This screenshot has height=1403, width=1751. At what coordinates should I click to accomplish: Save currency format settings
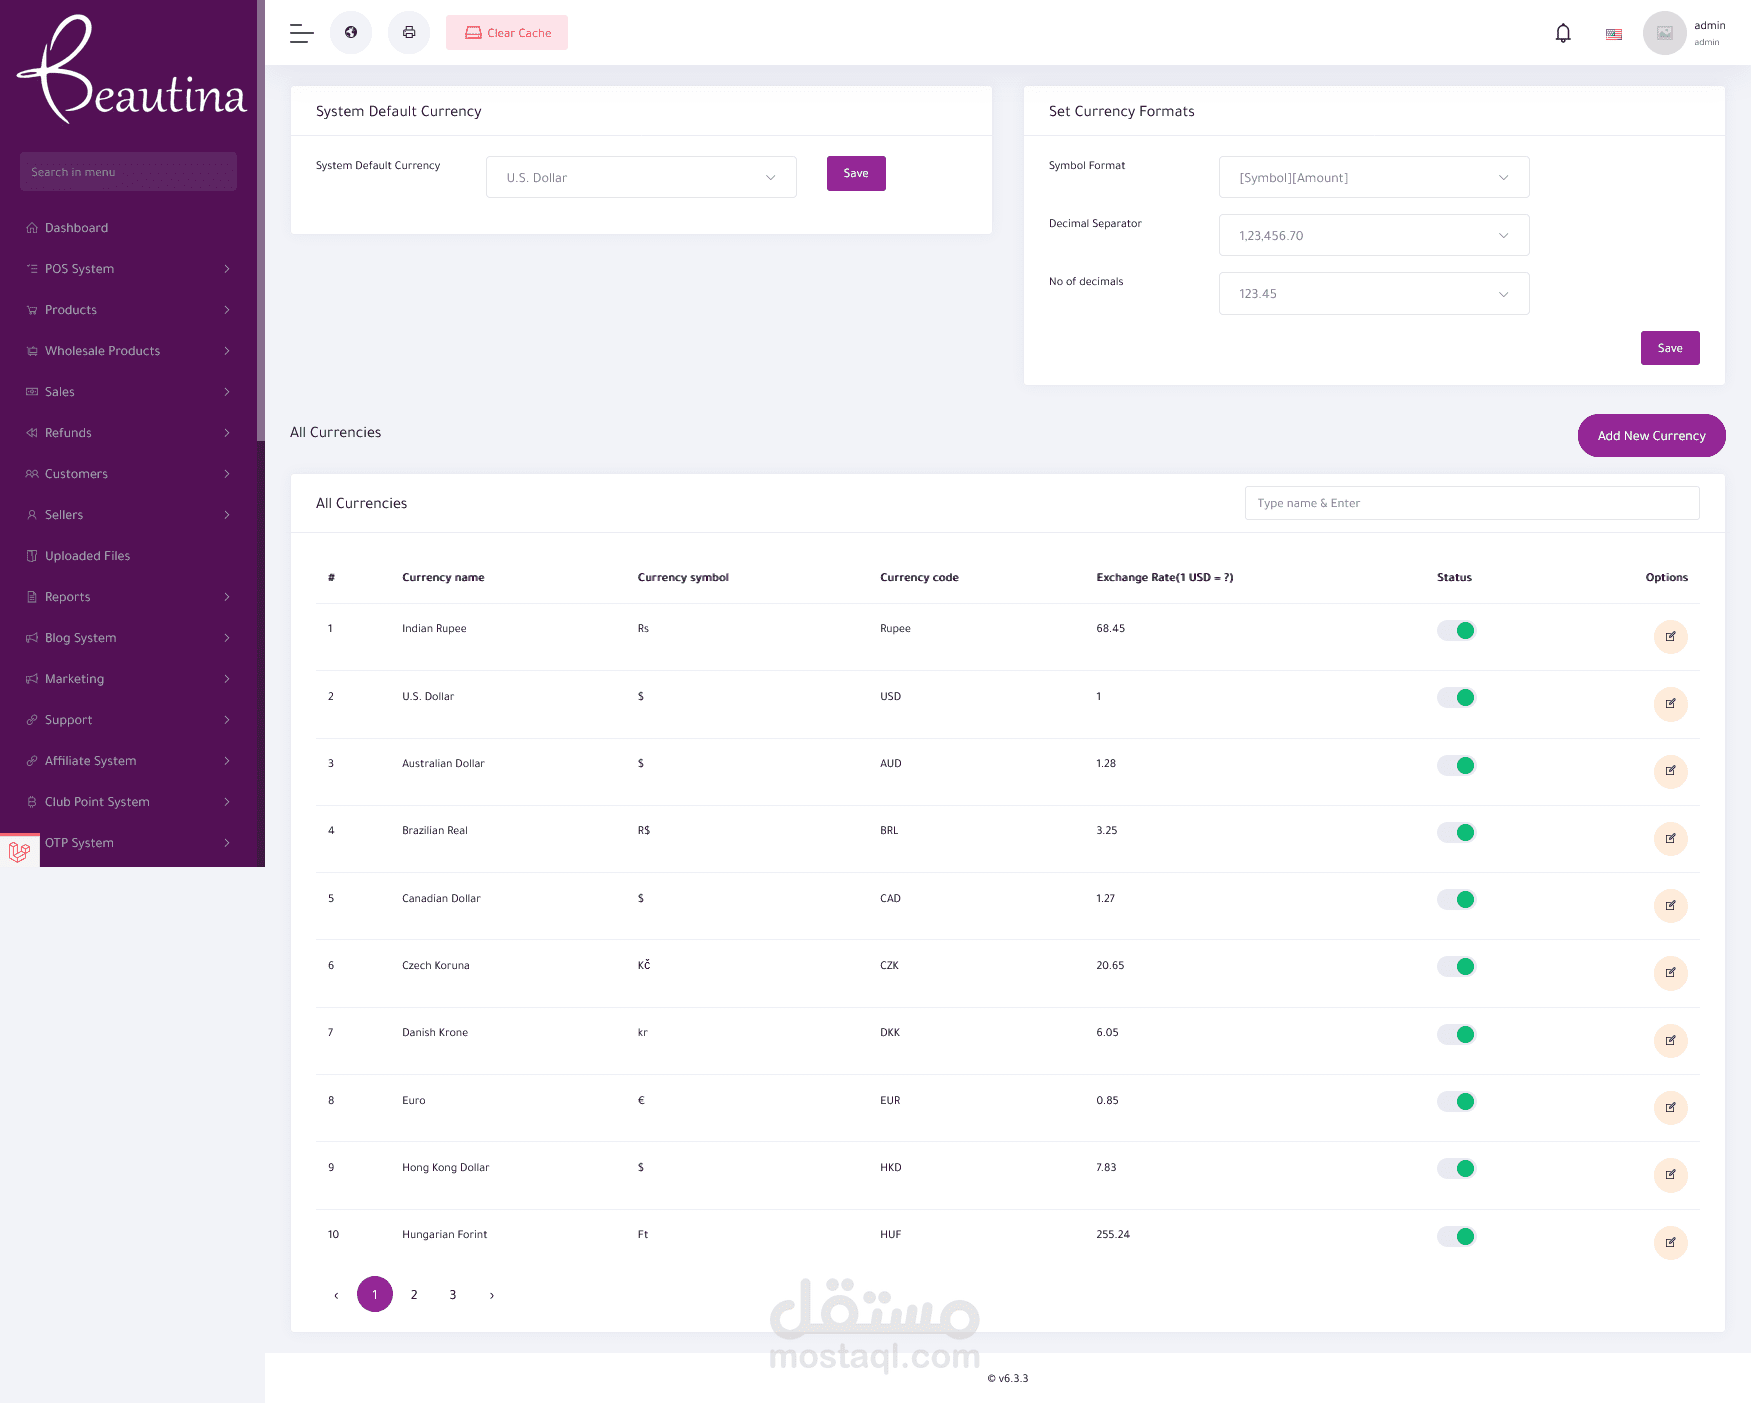point(1670,348)
